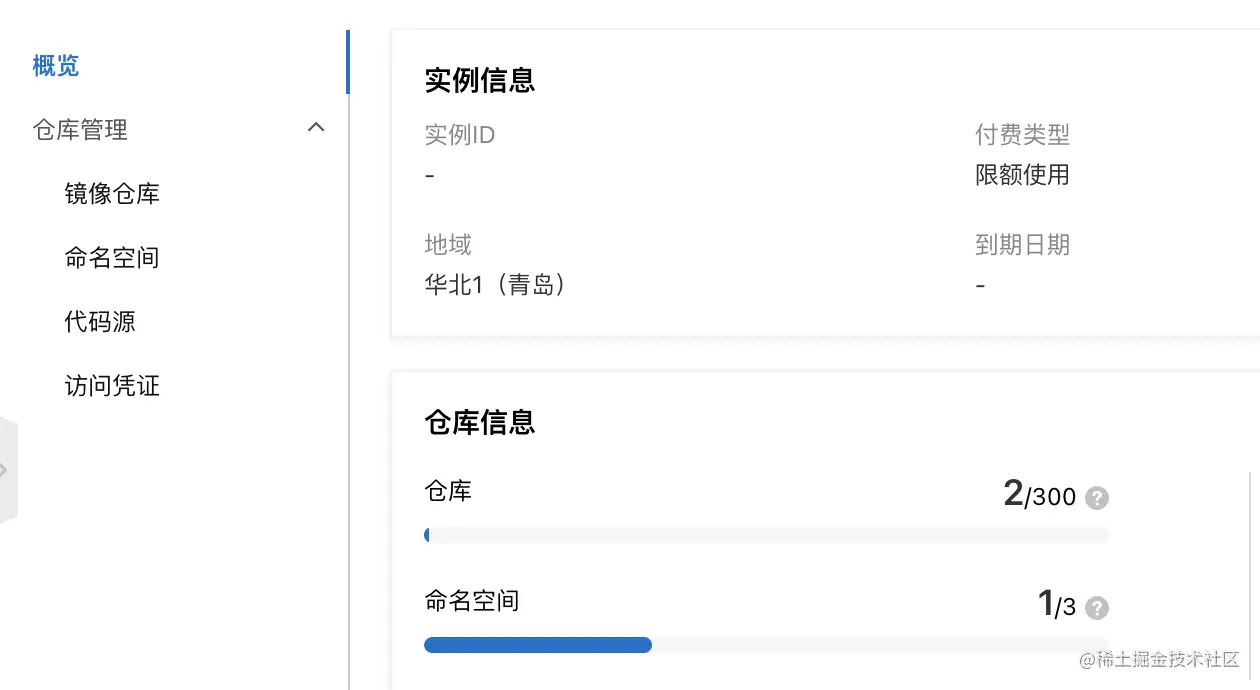Screen dimensions: 1260x690
Task: Click the 限额使用 billing type value
Action: (x=1022, y=175)
